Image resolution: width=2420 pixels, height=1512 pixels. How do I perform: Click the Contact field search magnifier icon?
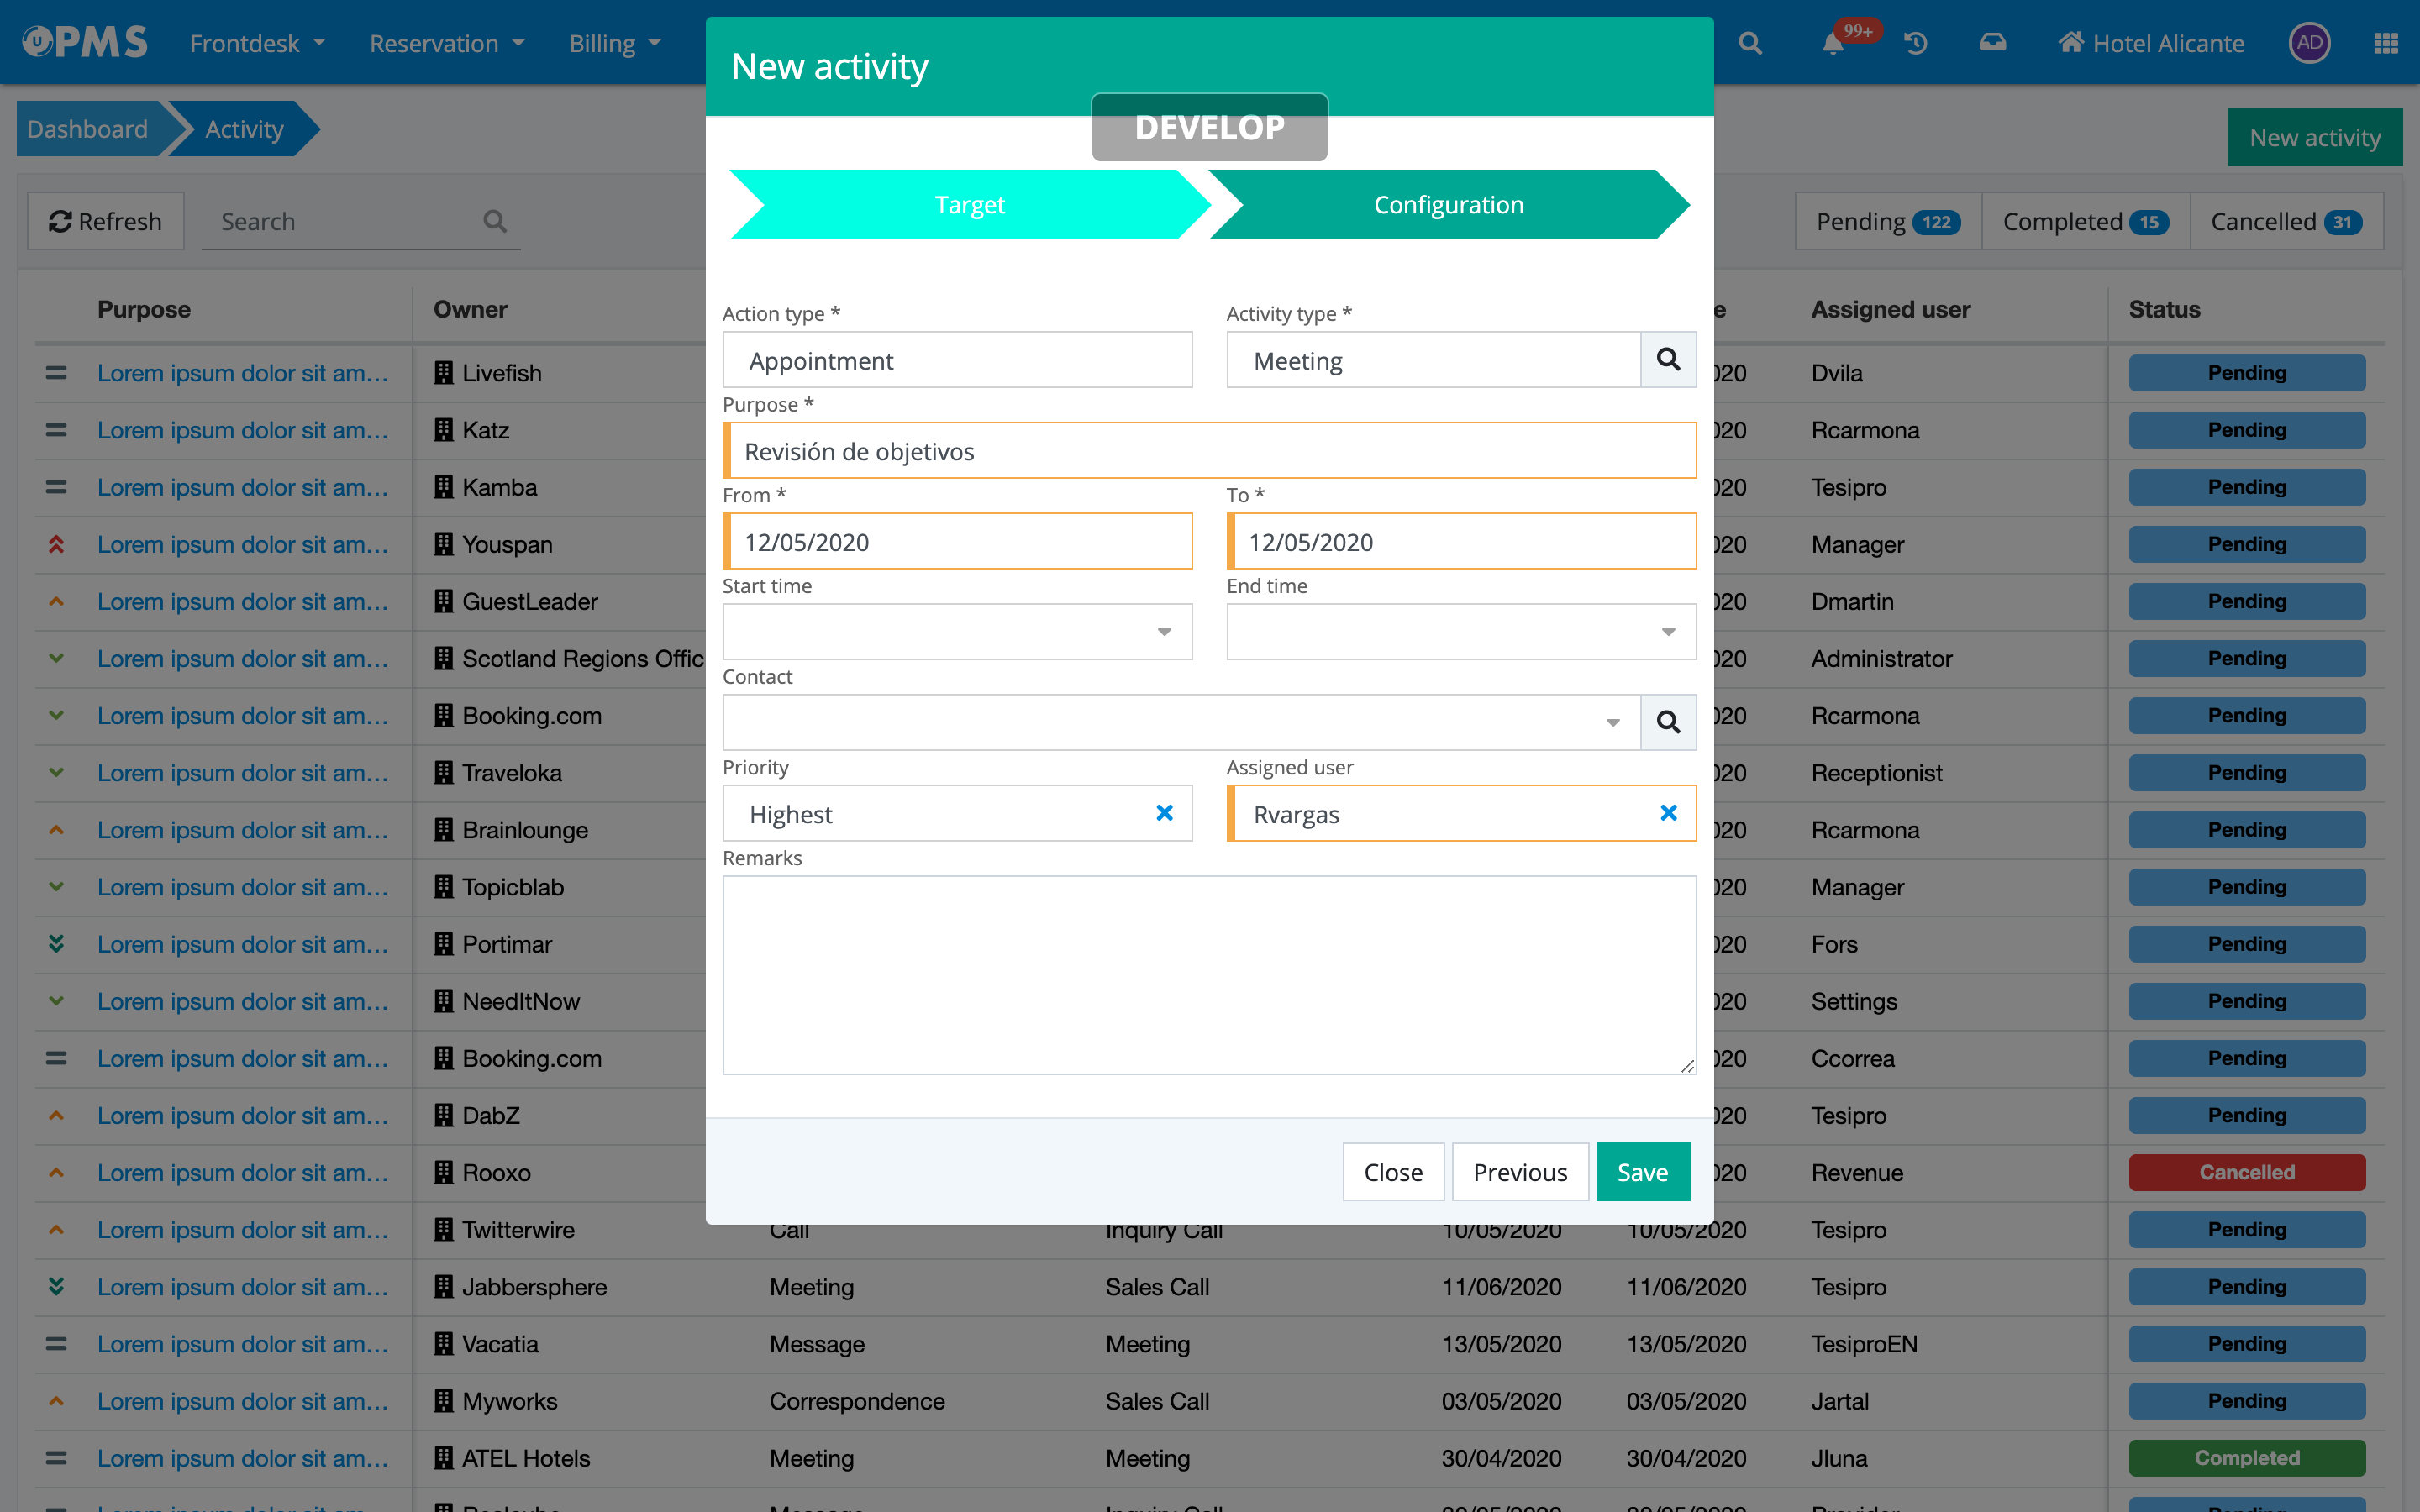coord(1668,722)
